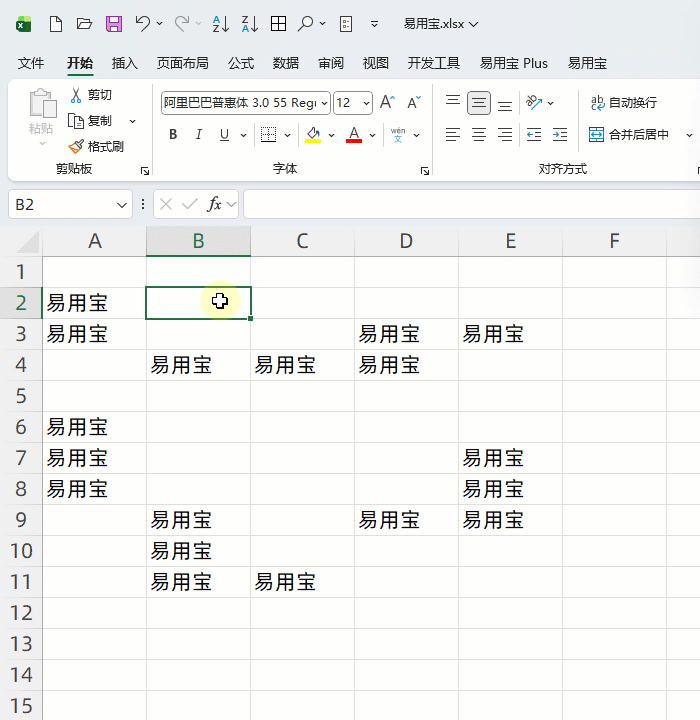Sort ascending with the A-Z icon
The image size is (700, 720).
pyautogui.click(x=221, y=24)
